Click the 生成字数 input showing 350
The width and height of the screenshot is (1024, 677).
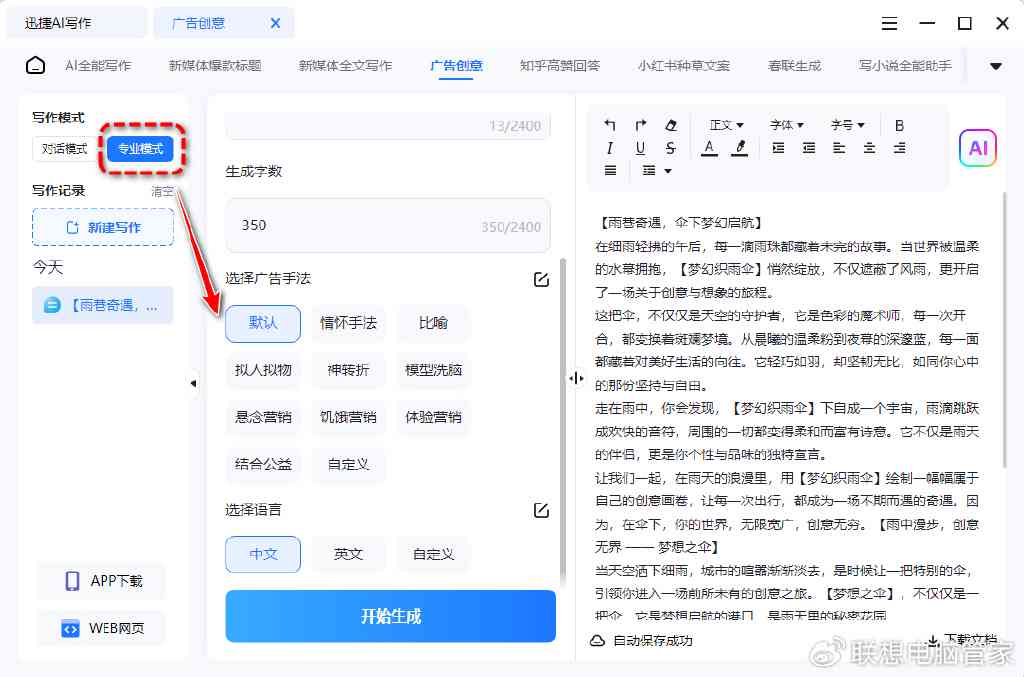pyautogui.click(x=388, y=225)
